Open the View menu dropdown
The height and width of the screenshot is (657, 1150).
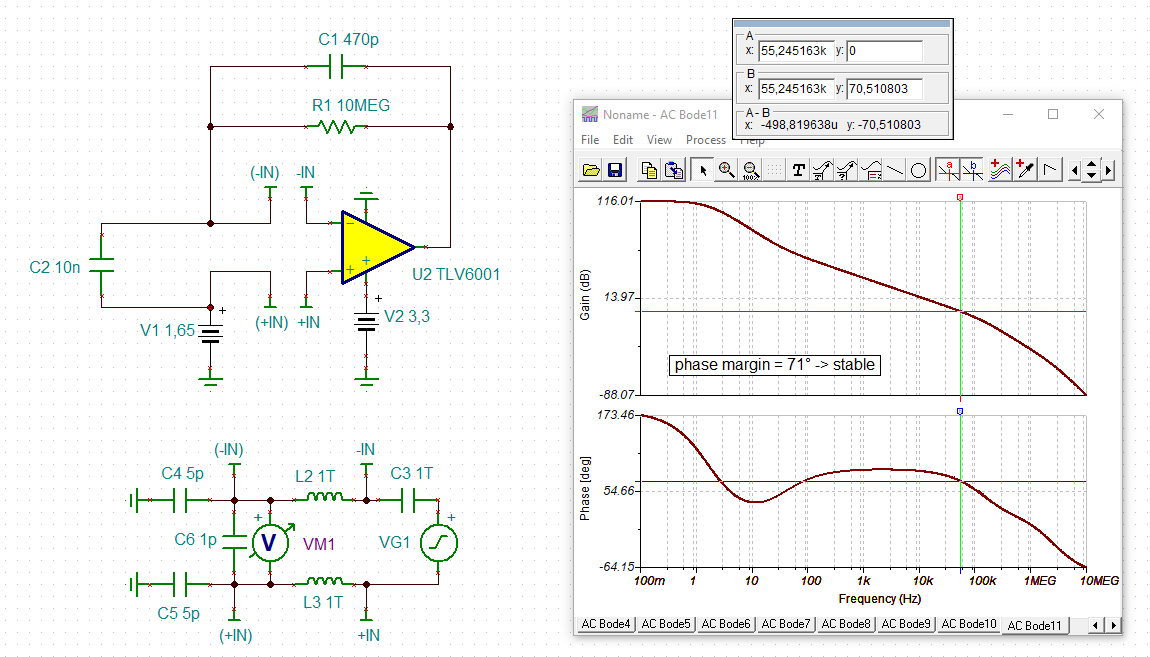coord(659,139)
